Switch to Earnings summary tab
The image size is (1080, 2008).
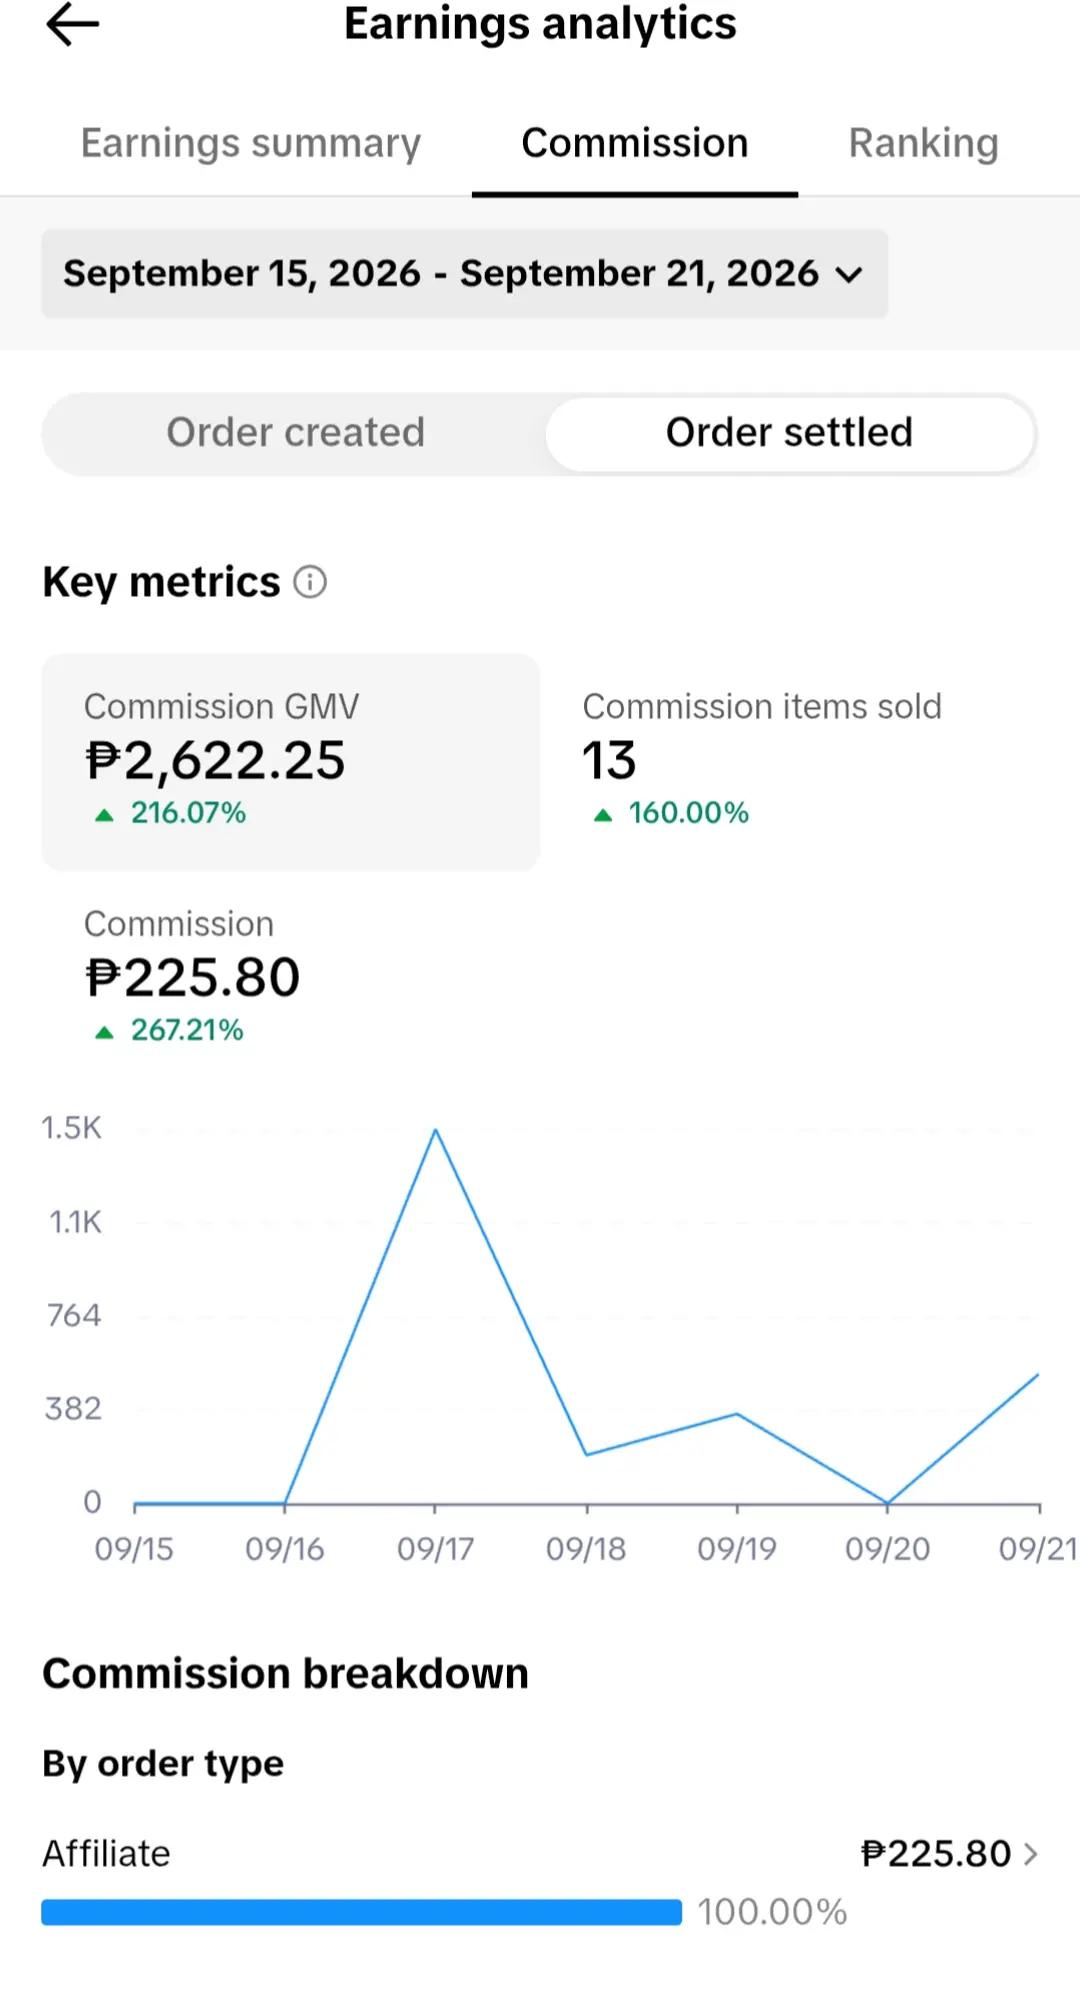pos(250,143)
